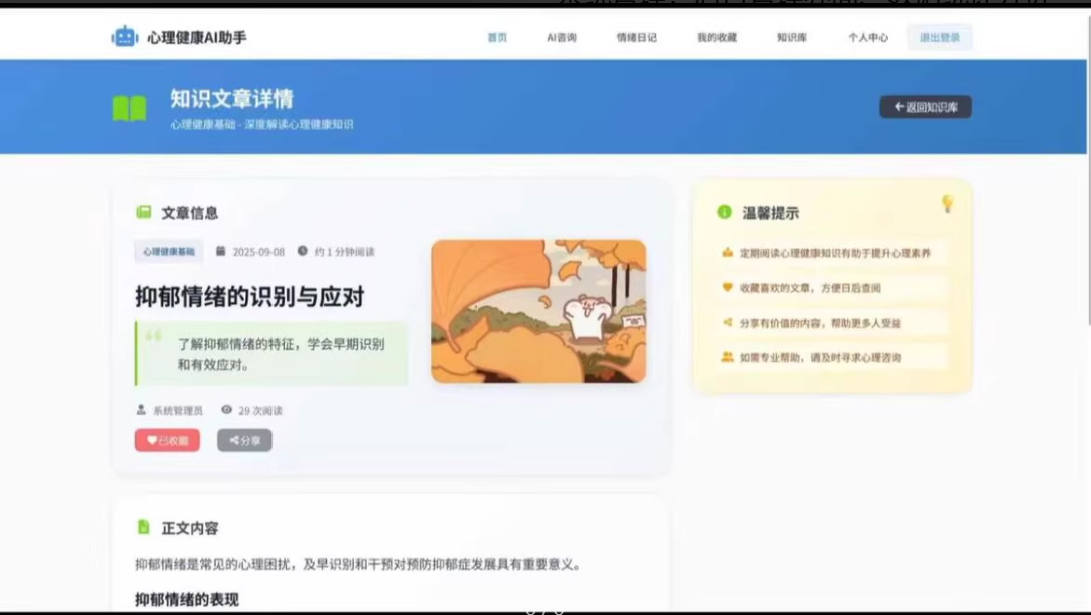Click people icon beside 如需专业帮助
Viewport: 1091px width, 615px height.
(727, 357)
